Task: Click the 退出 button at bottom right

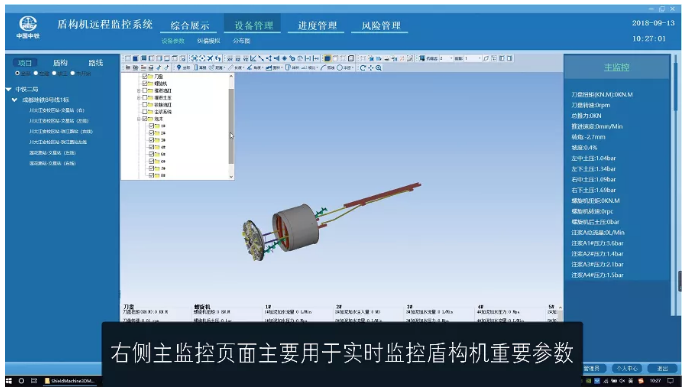Action: click(x=662, y=368)
